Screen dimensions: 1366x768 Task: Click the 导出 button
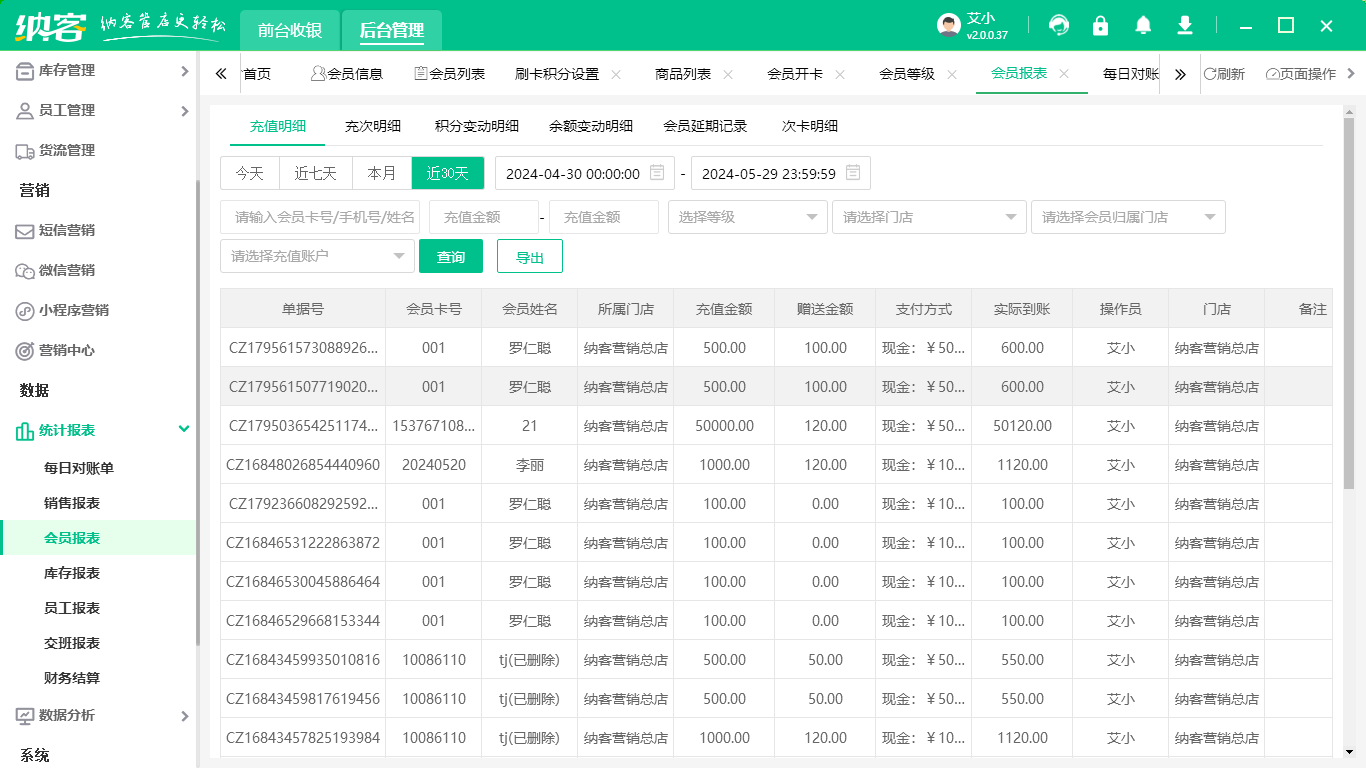[530, 256]
